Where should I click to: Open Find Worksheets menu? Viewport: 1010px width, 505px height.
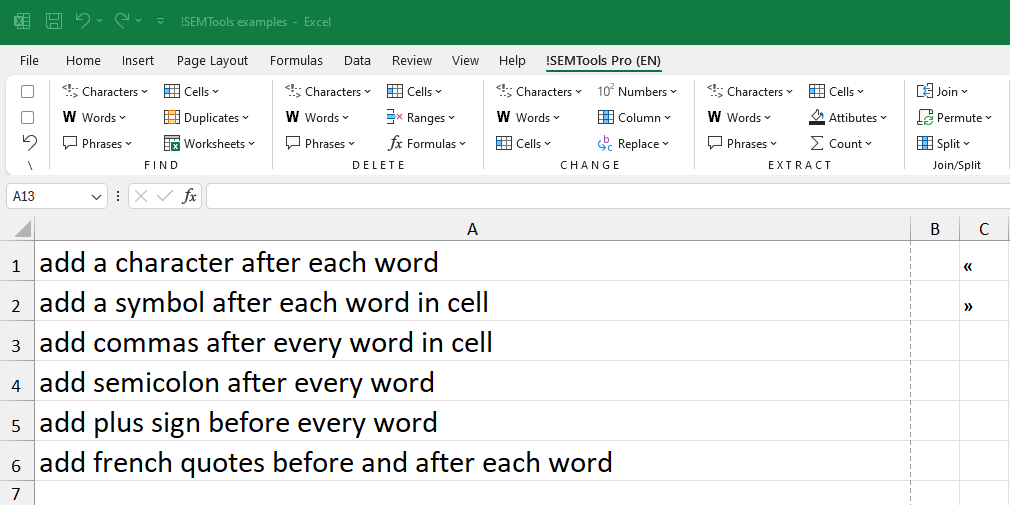[x=209, y=143]
